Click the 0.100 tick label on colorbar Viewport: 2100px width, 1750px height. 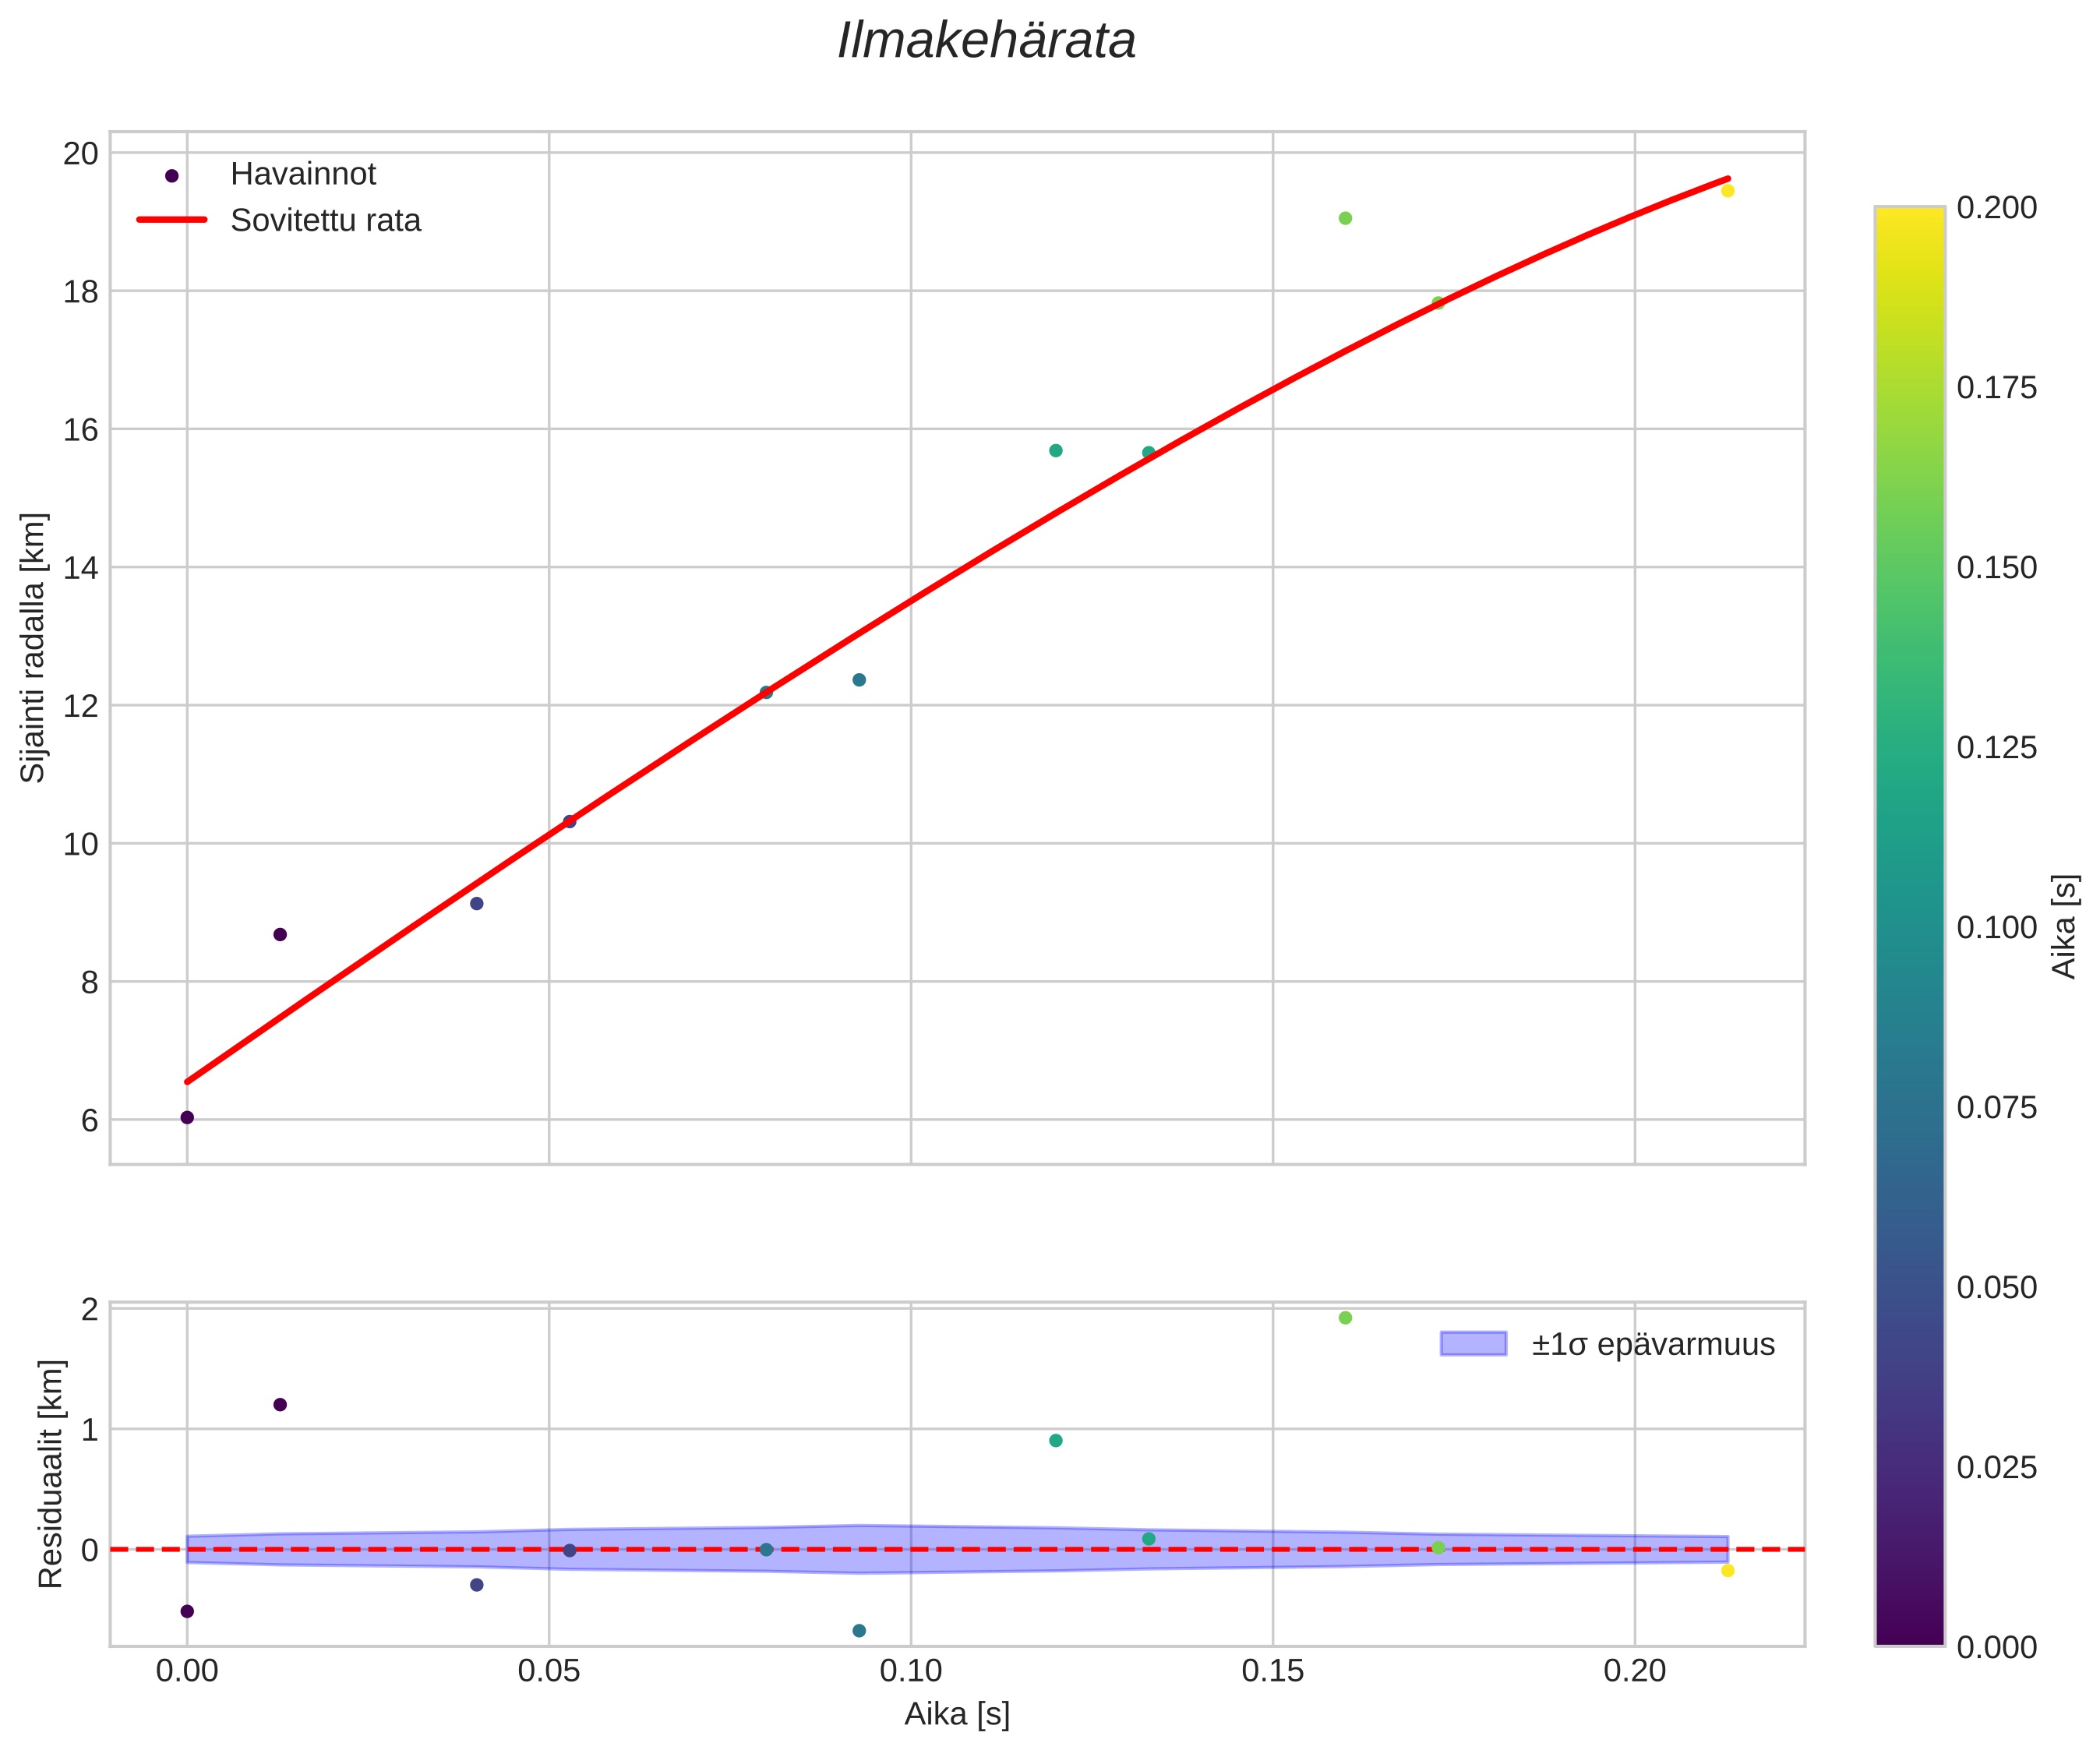tap(1996, 927)
